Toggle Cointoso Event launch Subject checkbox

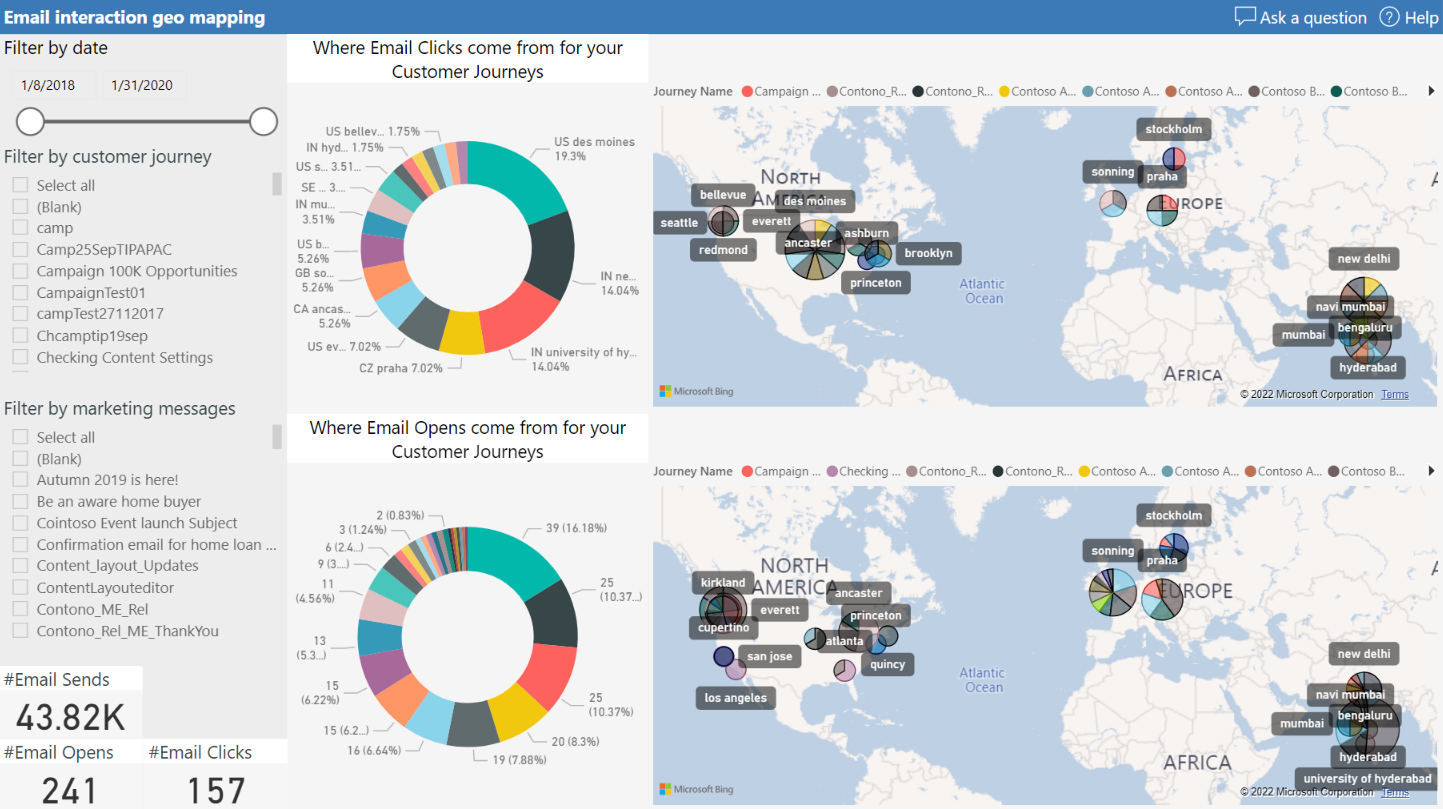(20, 523)
